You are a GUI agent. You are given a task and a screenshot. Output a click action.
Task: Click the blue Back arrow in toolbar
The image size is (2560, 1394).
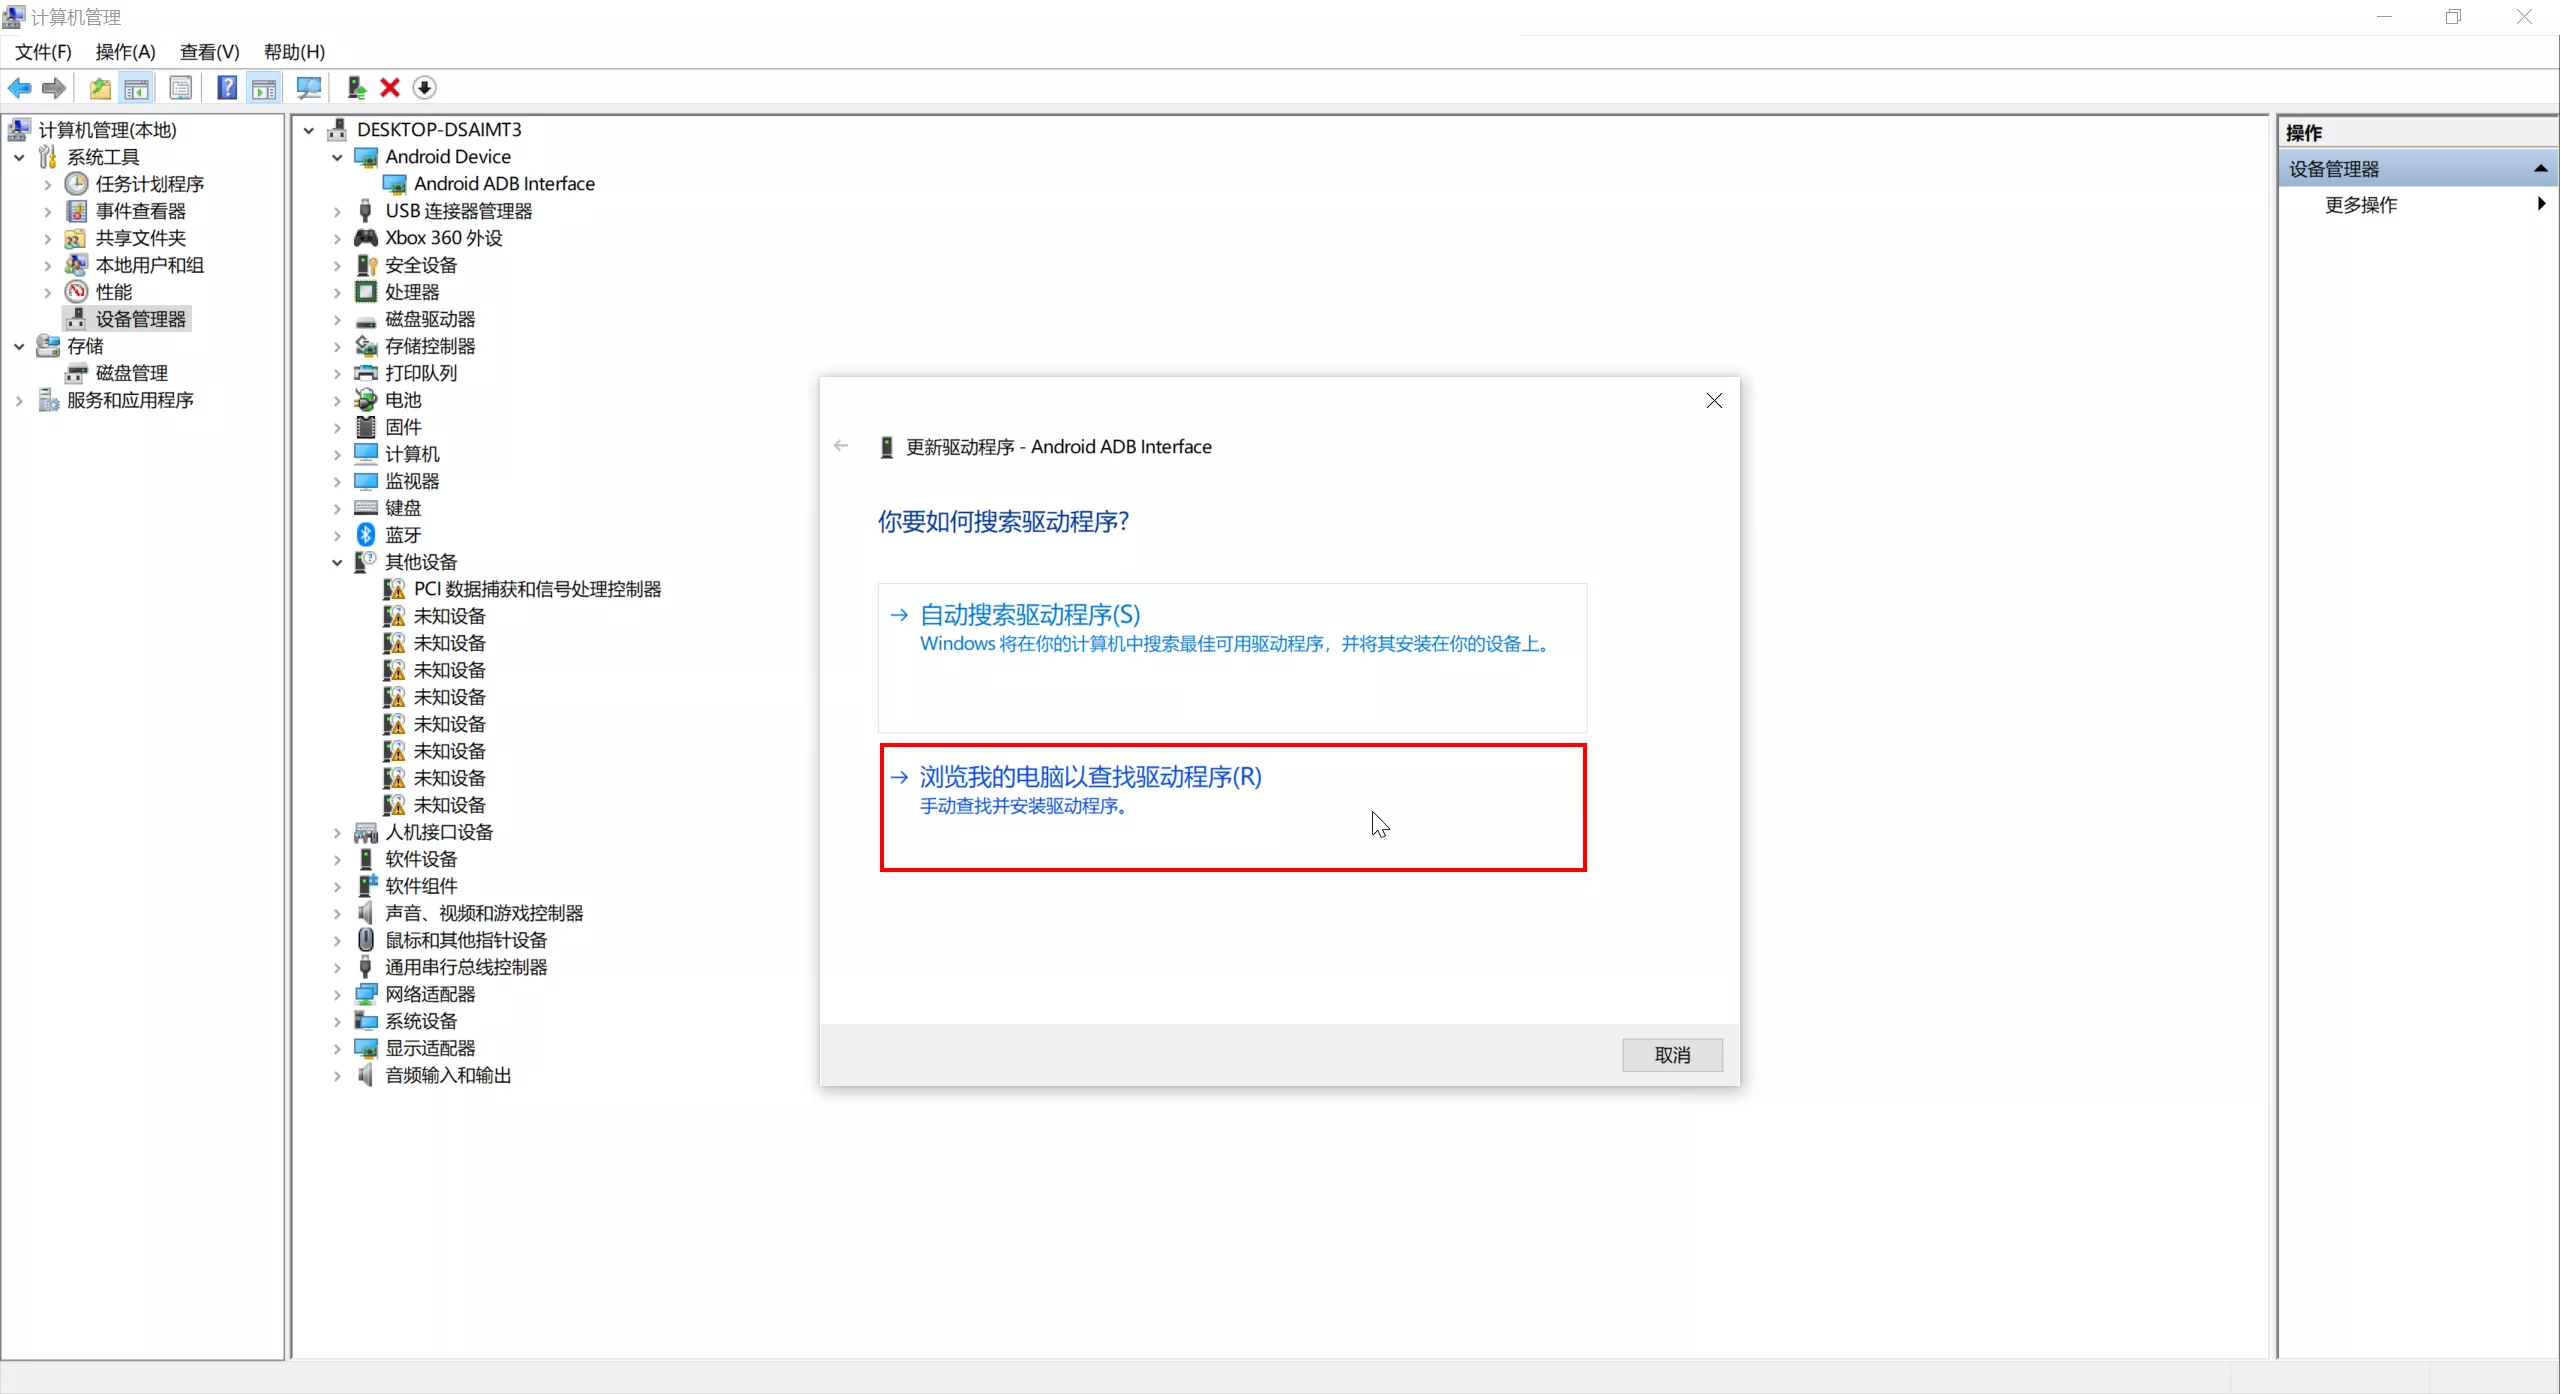click(19, 88)
